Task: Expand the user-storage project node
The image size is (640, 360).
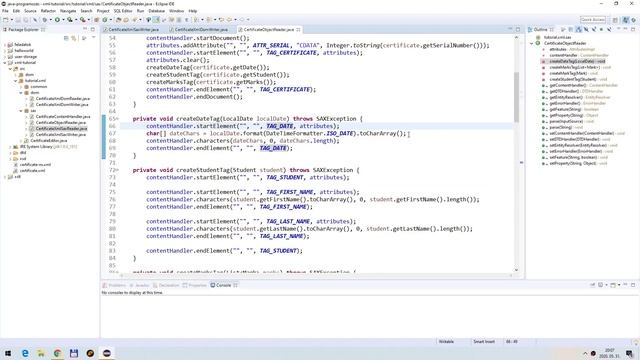Action: 4,57
